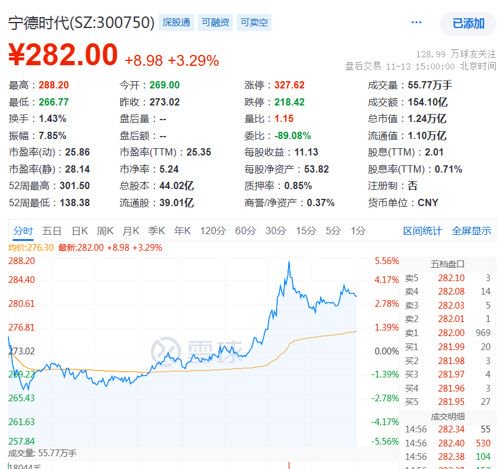This screenshot has width=500, height=469.
Task: Click the 52周最高 value 301.50
Action: pyautogui.click(x=75, y=186)
